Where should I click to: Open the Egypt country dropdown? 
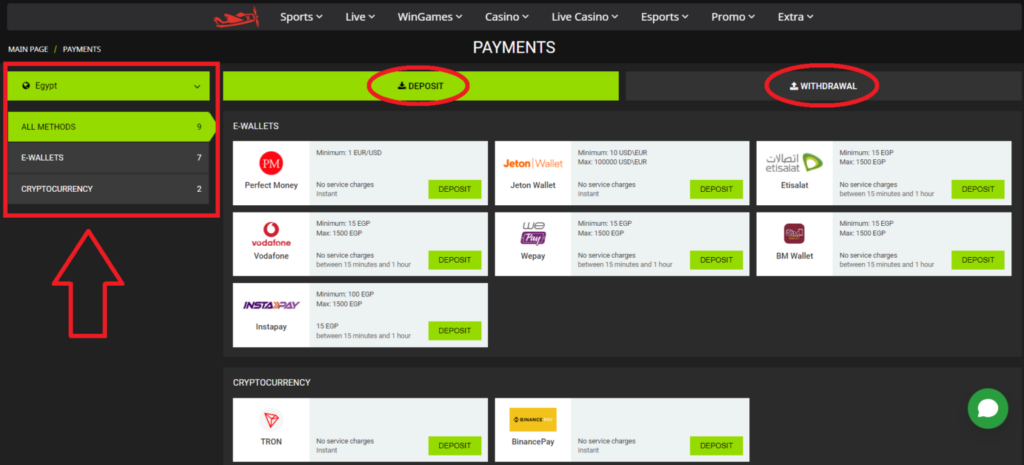[108, 86]
